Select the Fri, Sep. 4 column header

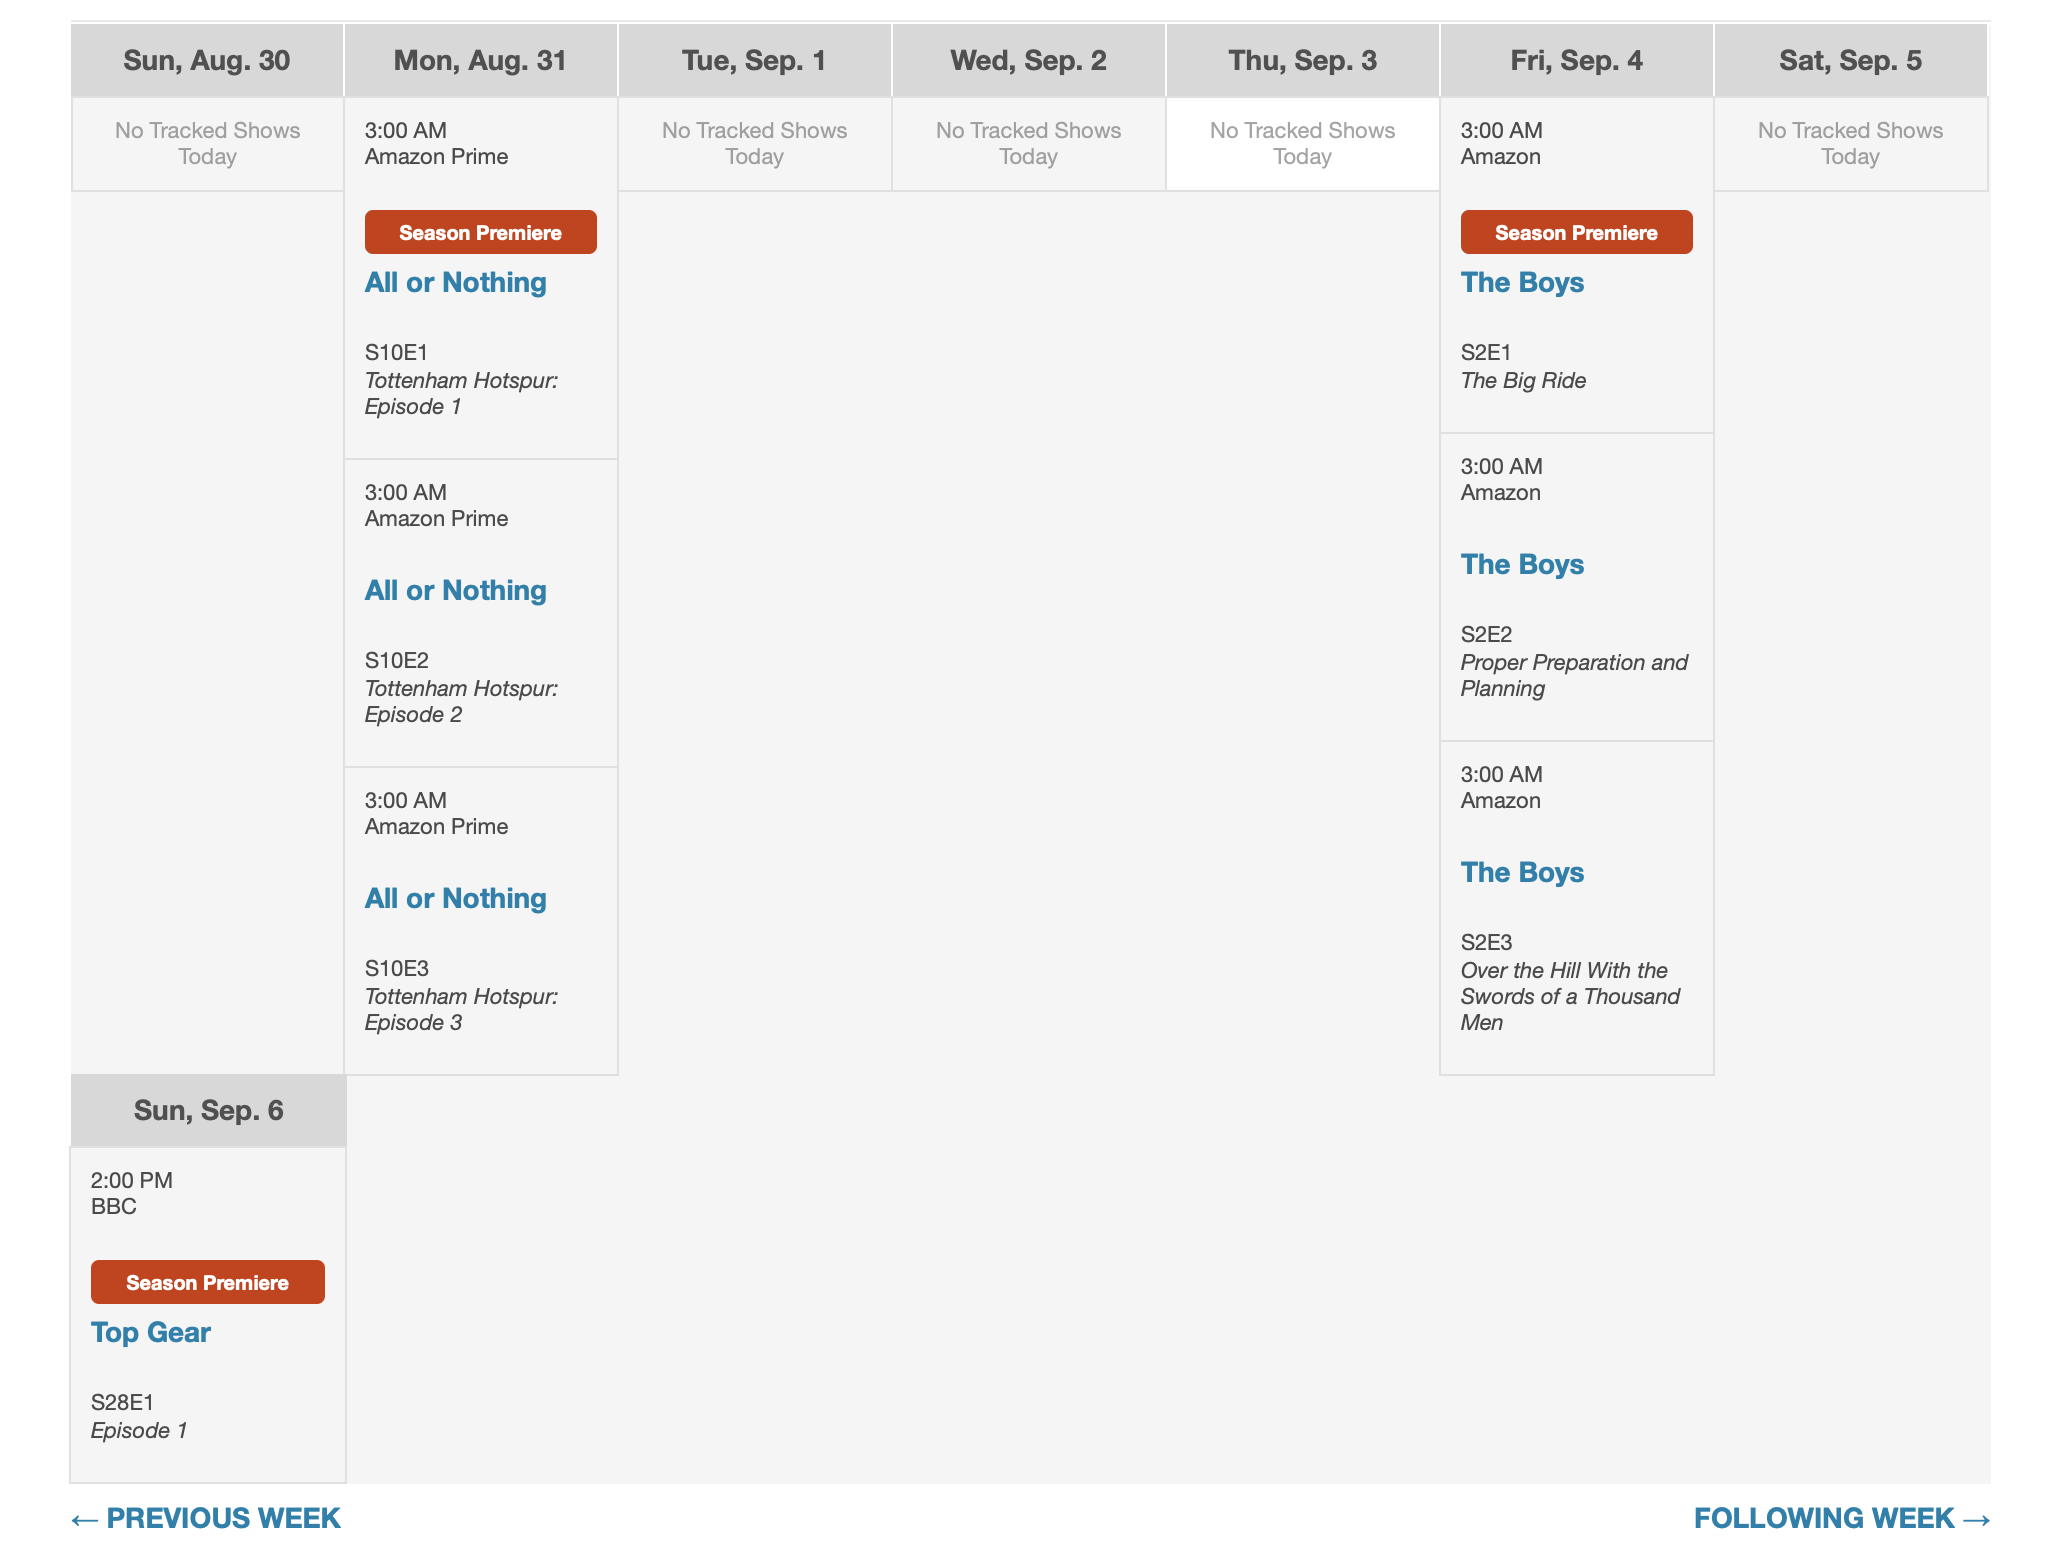1576,61
